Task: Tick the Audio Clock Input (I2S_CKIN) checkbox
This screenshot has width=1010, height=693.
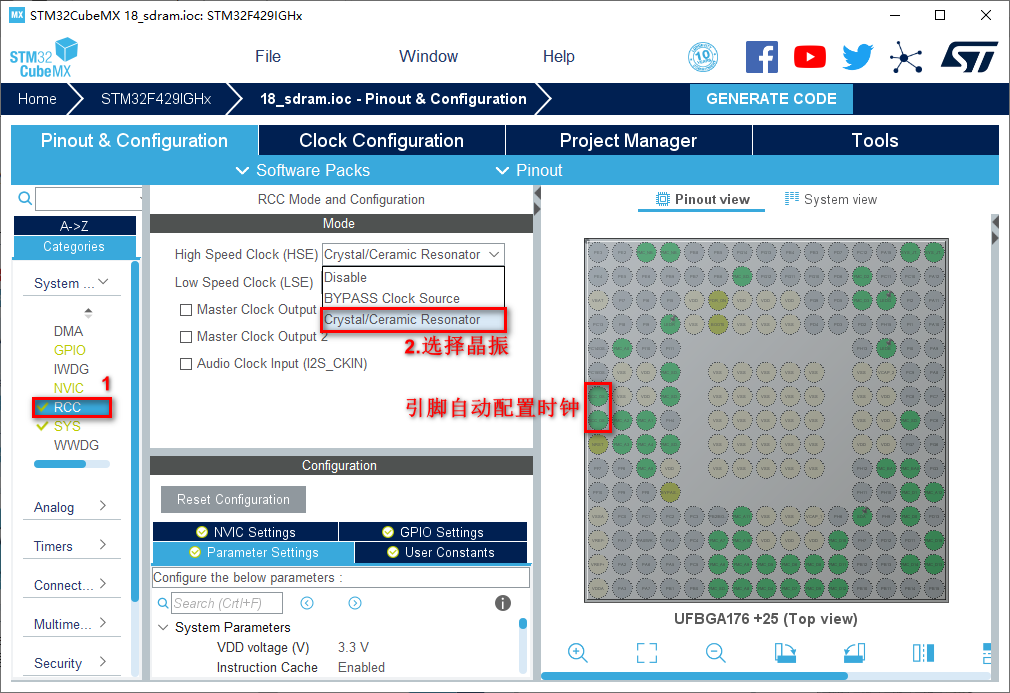Action: click(186, 364)
